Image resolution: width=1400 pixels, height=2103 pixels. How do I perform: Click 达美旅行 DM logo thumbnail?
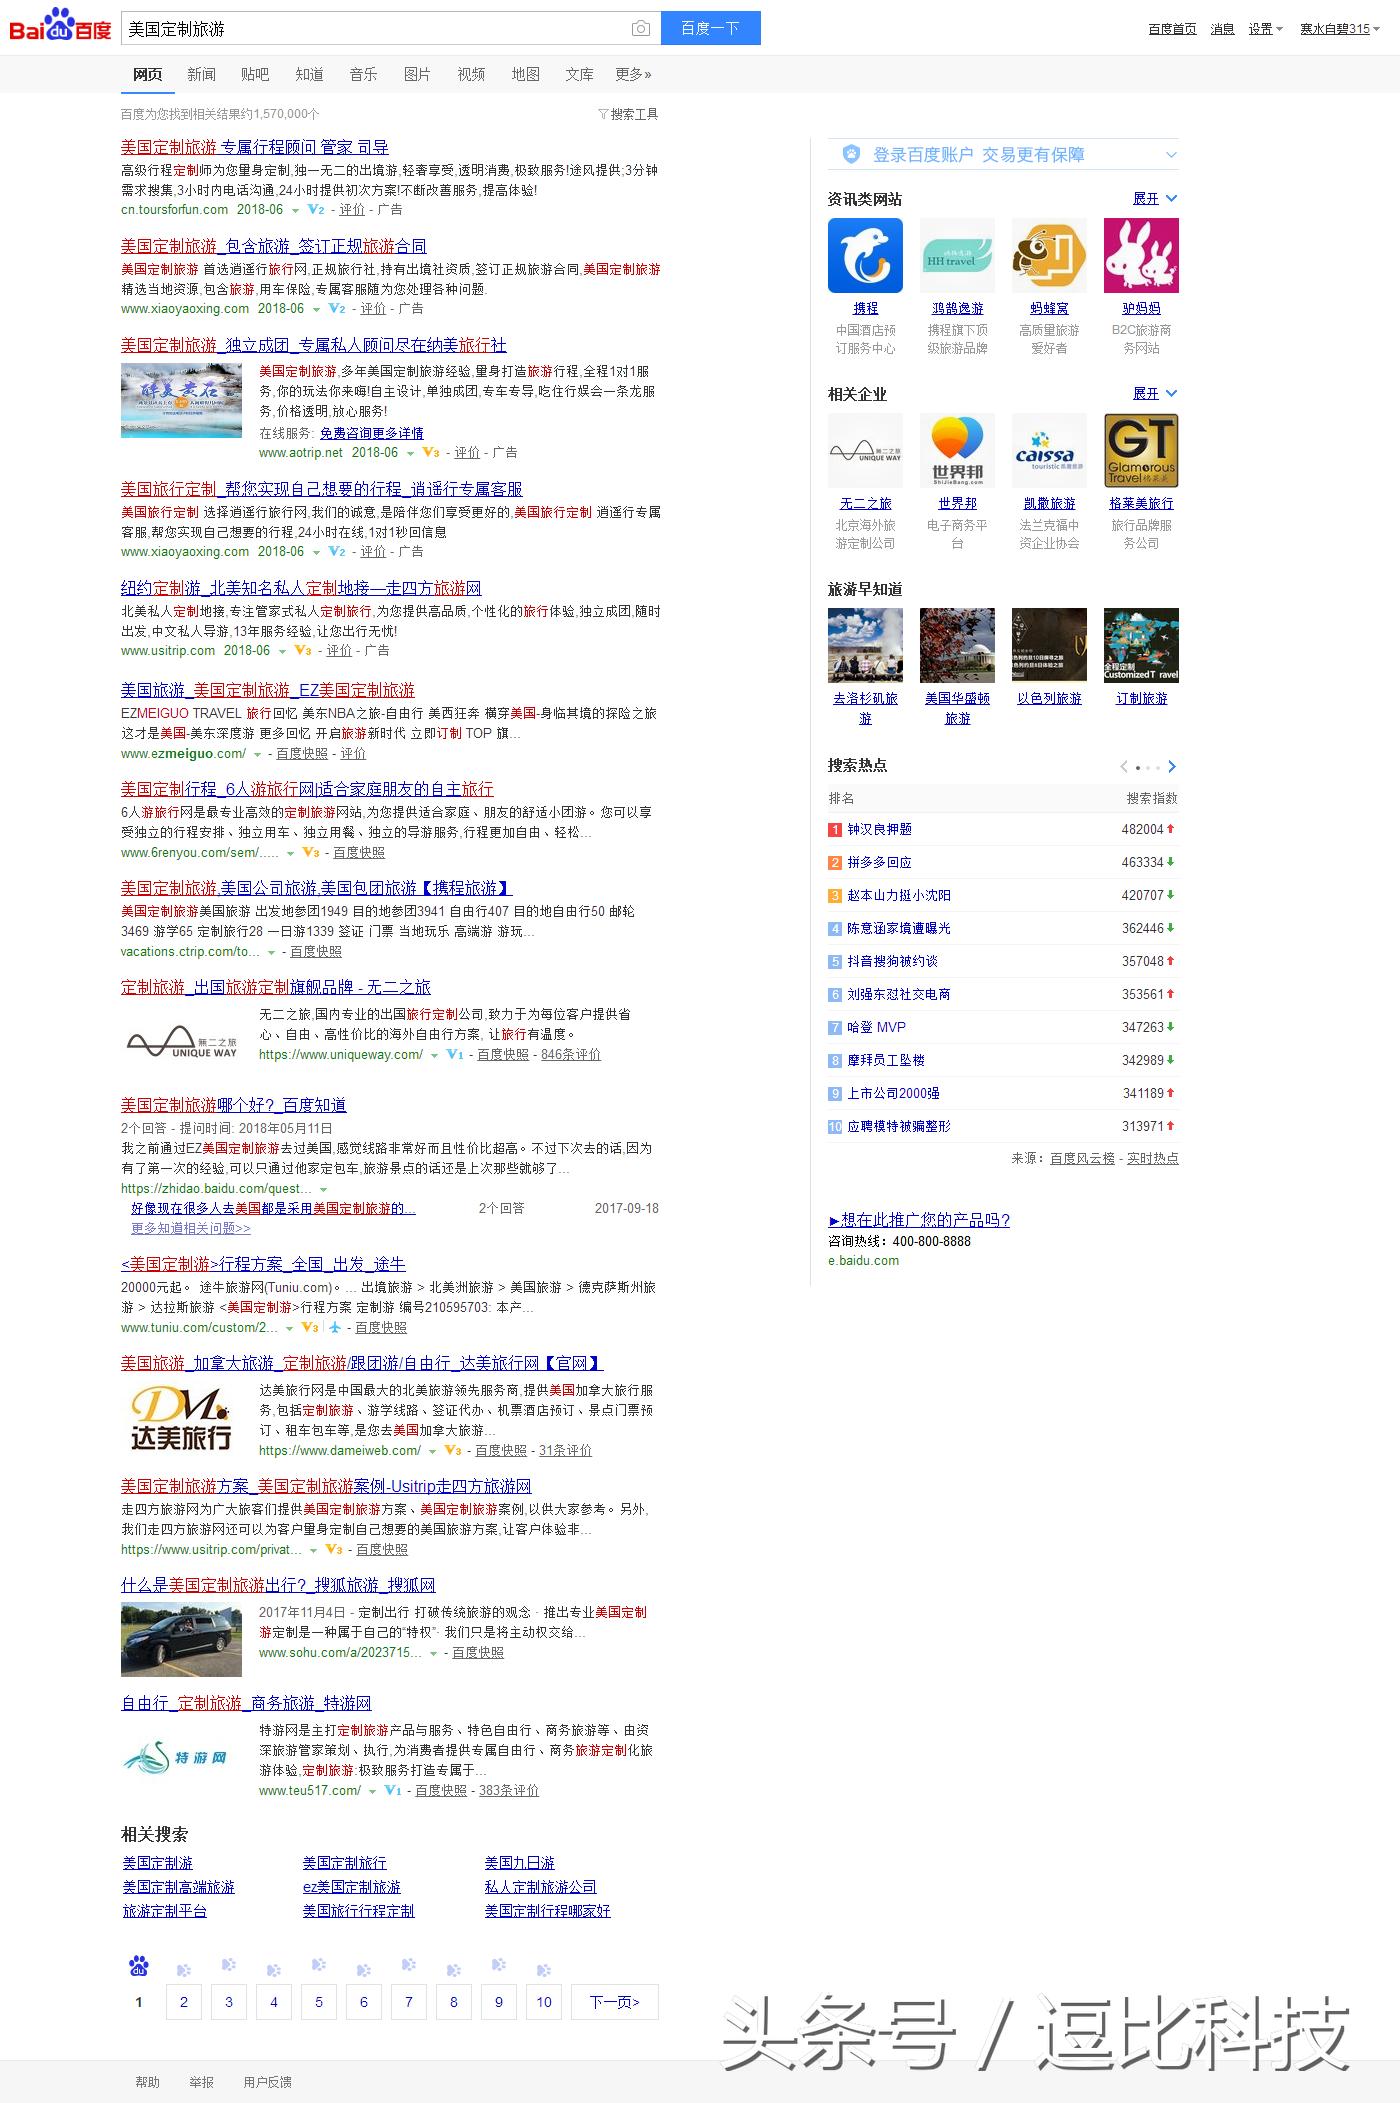tap(181, 1419)
